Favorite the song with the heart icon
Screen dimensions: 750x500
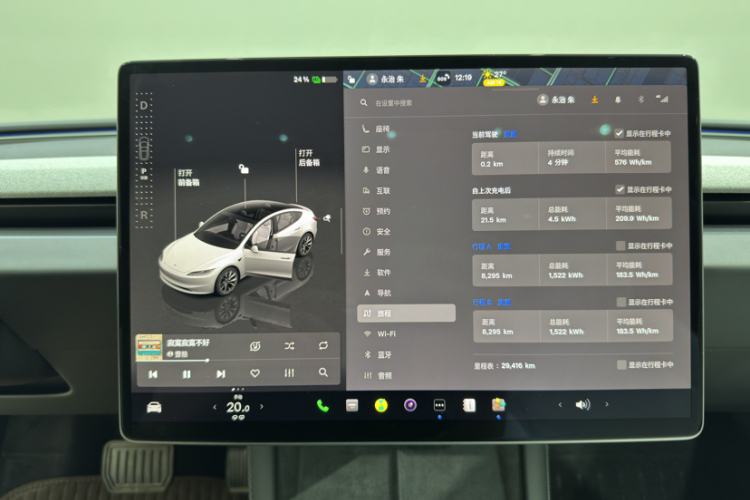(255, 373)
